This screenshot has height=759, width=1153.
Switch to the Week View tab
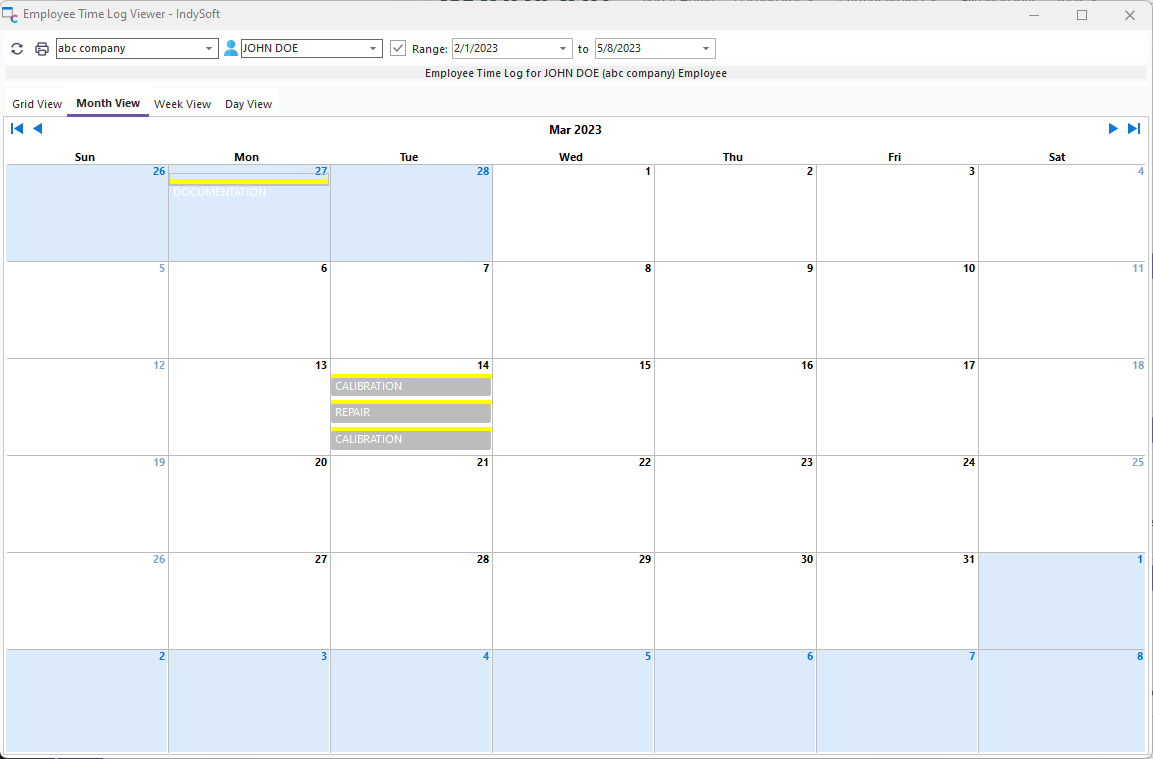[x=182, y=104]
